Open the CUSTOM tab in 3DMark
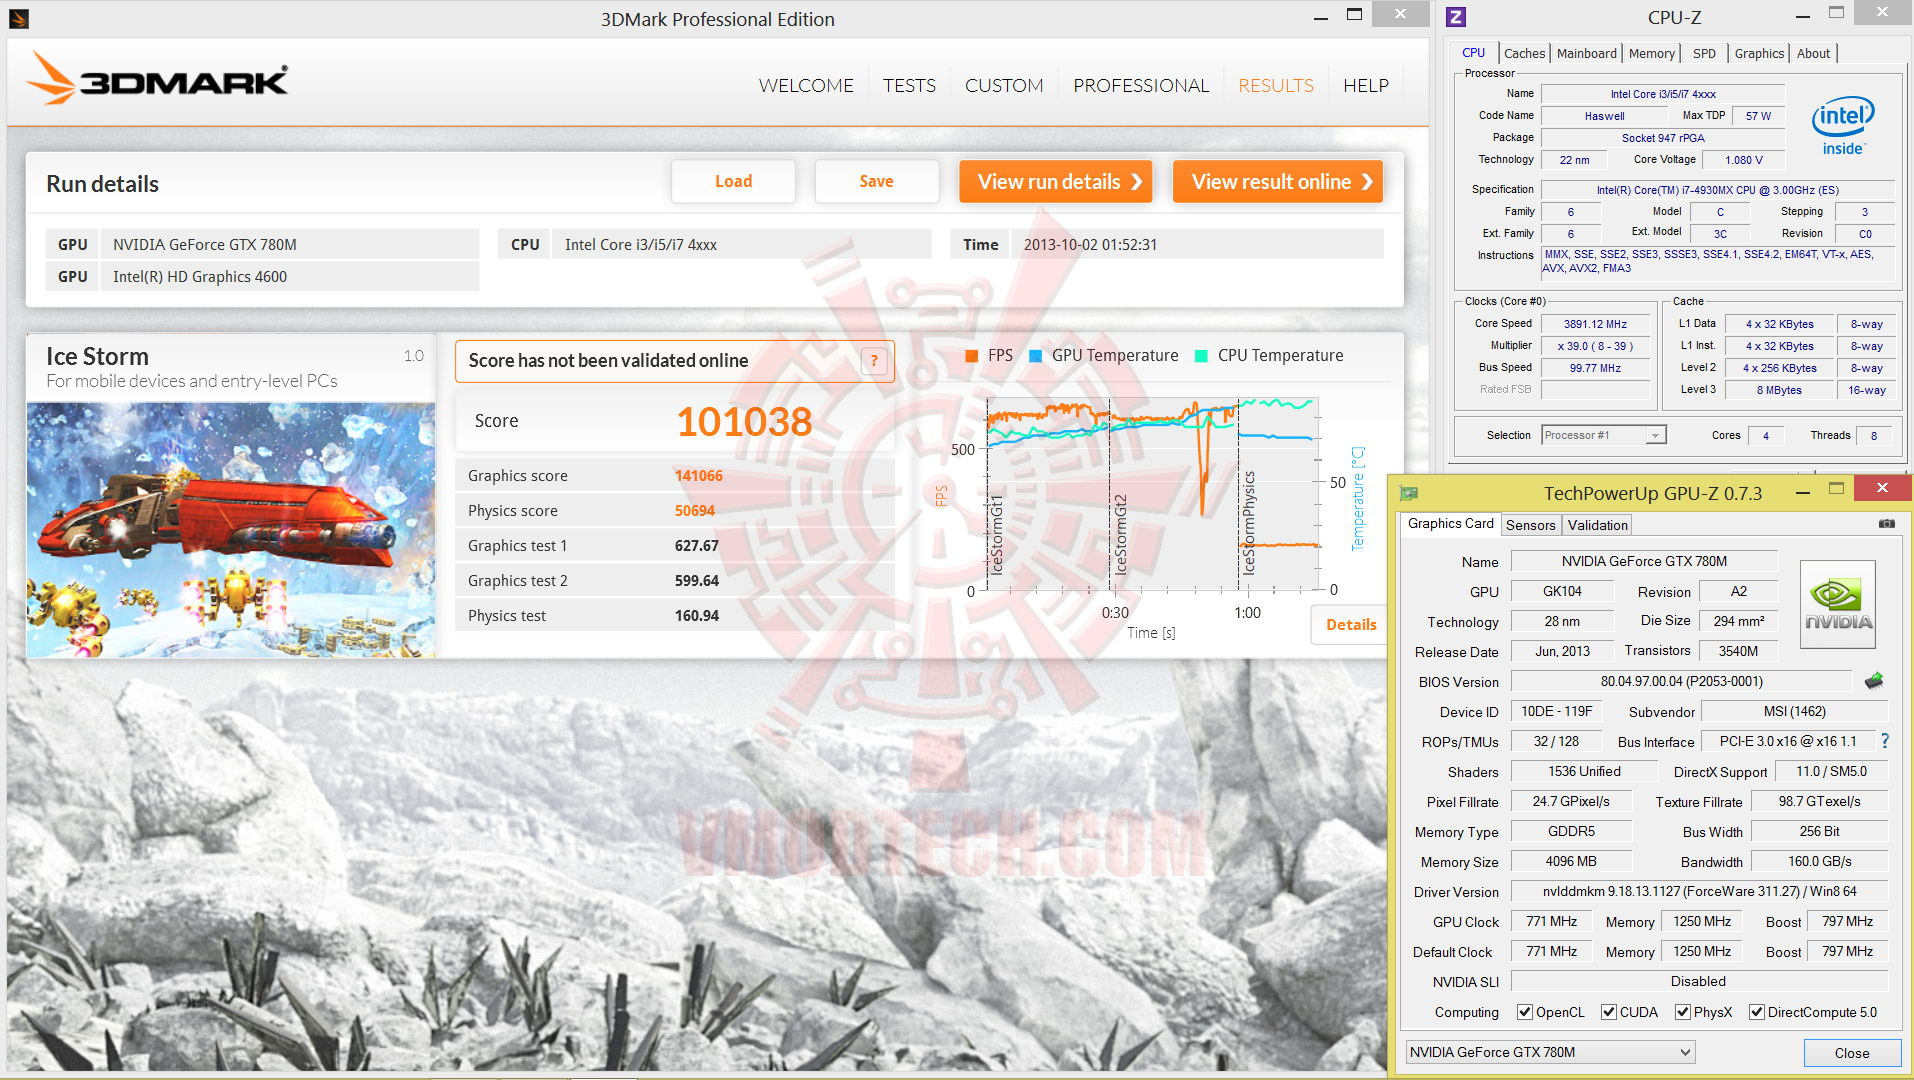The image size is (1914, 1080). point(1004,86)
